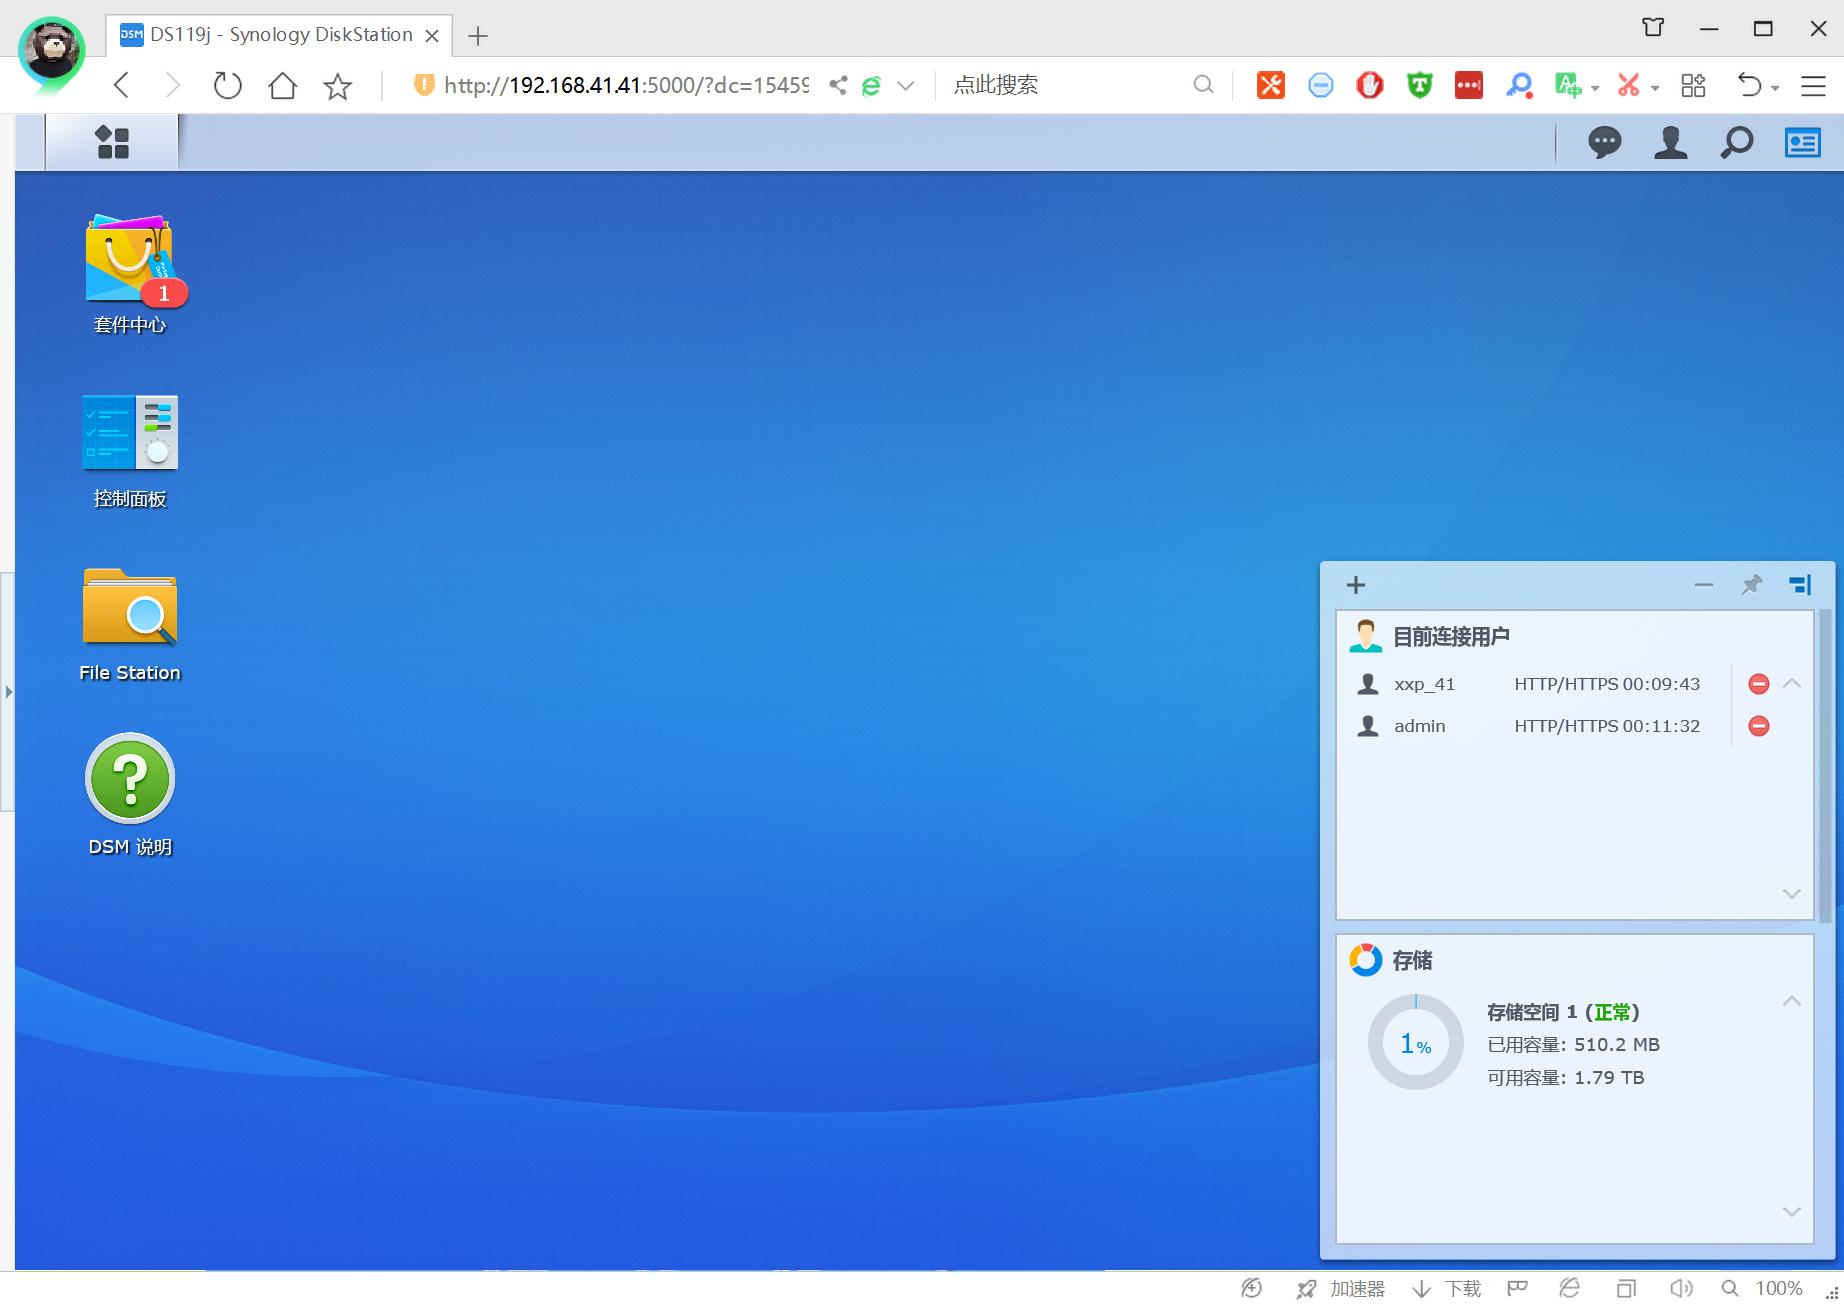Open the DSM Main Menu grid

pyautogui.click(x=112, y=142)
